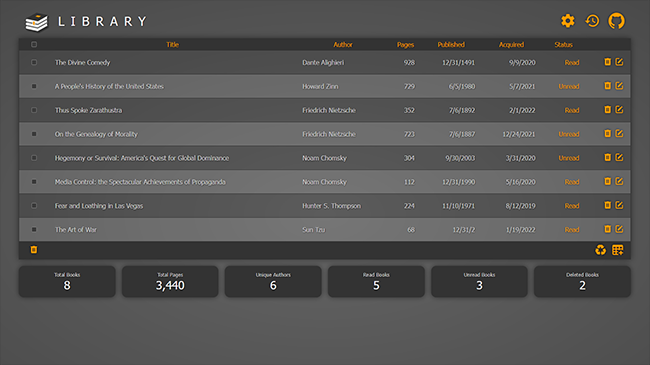650x365 pixels.
Task: Delete A People's History of the United States
Action: click(x=607, y=86)
